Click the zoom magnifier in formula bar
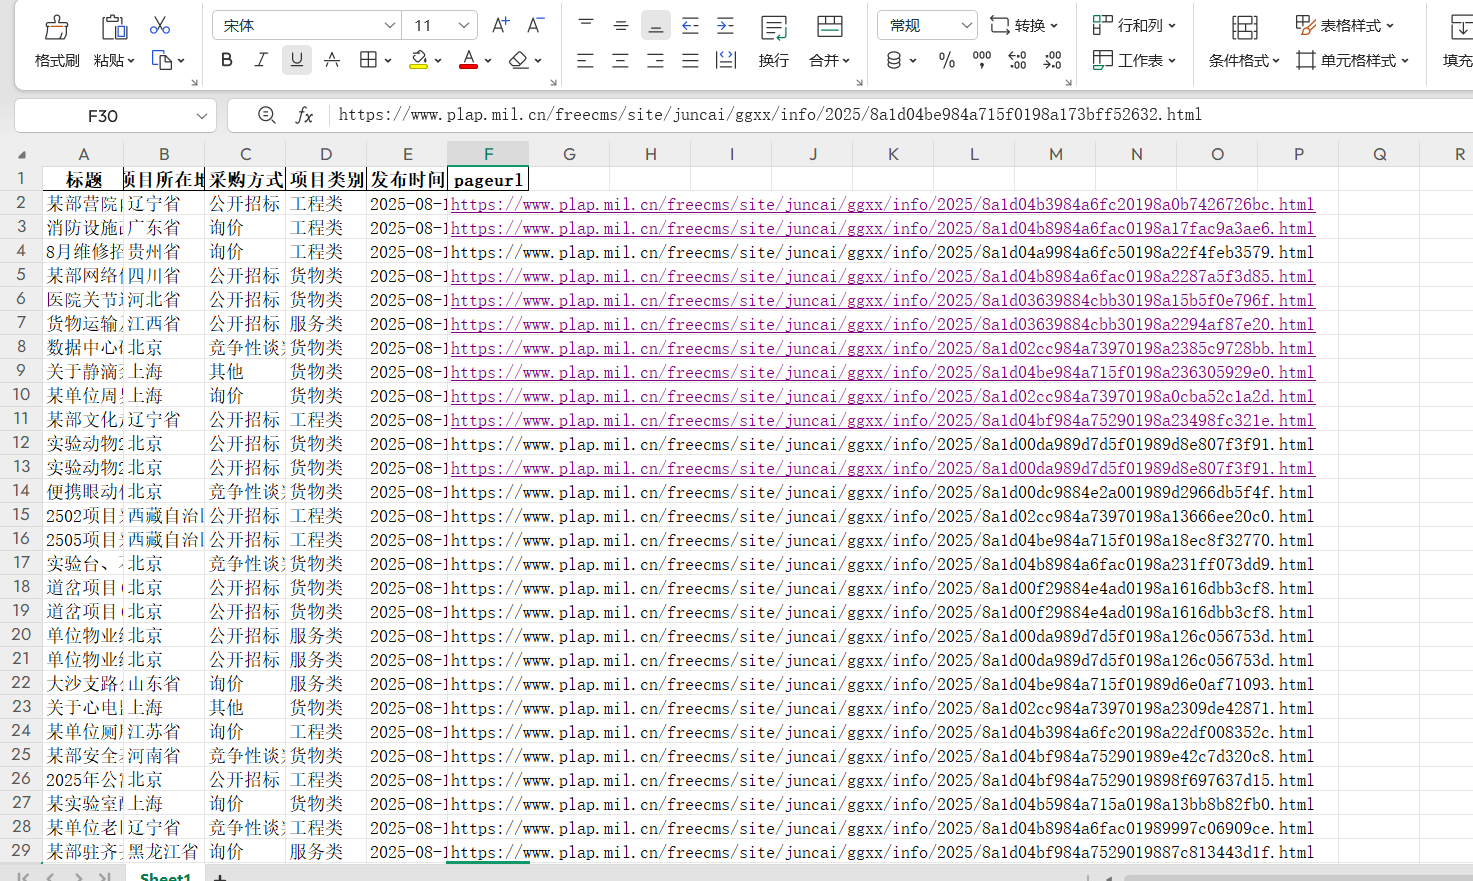The width and height of the screenshot is (1473, 881). (266, 115)
